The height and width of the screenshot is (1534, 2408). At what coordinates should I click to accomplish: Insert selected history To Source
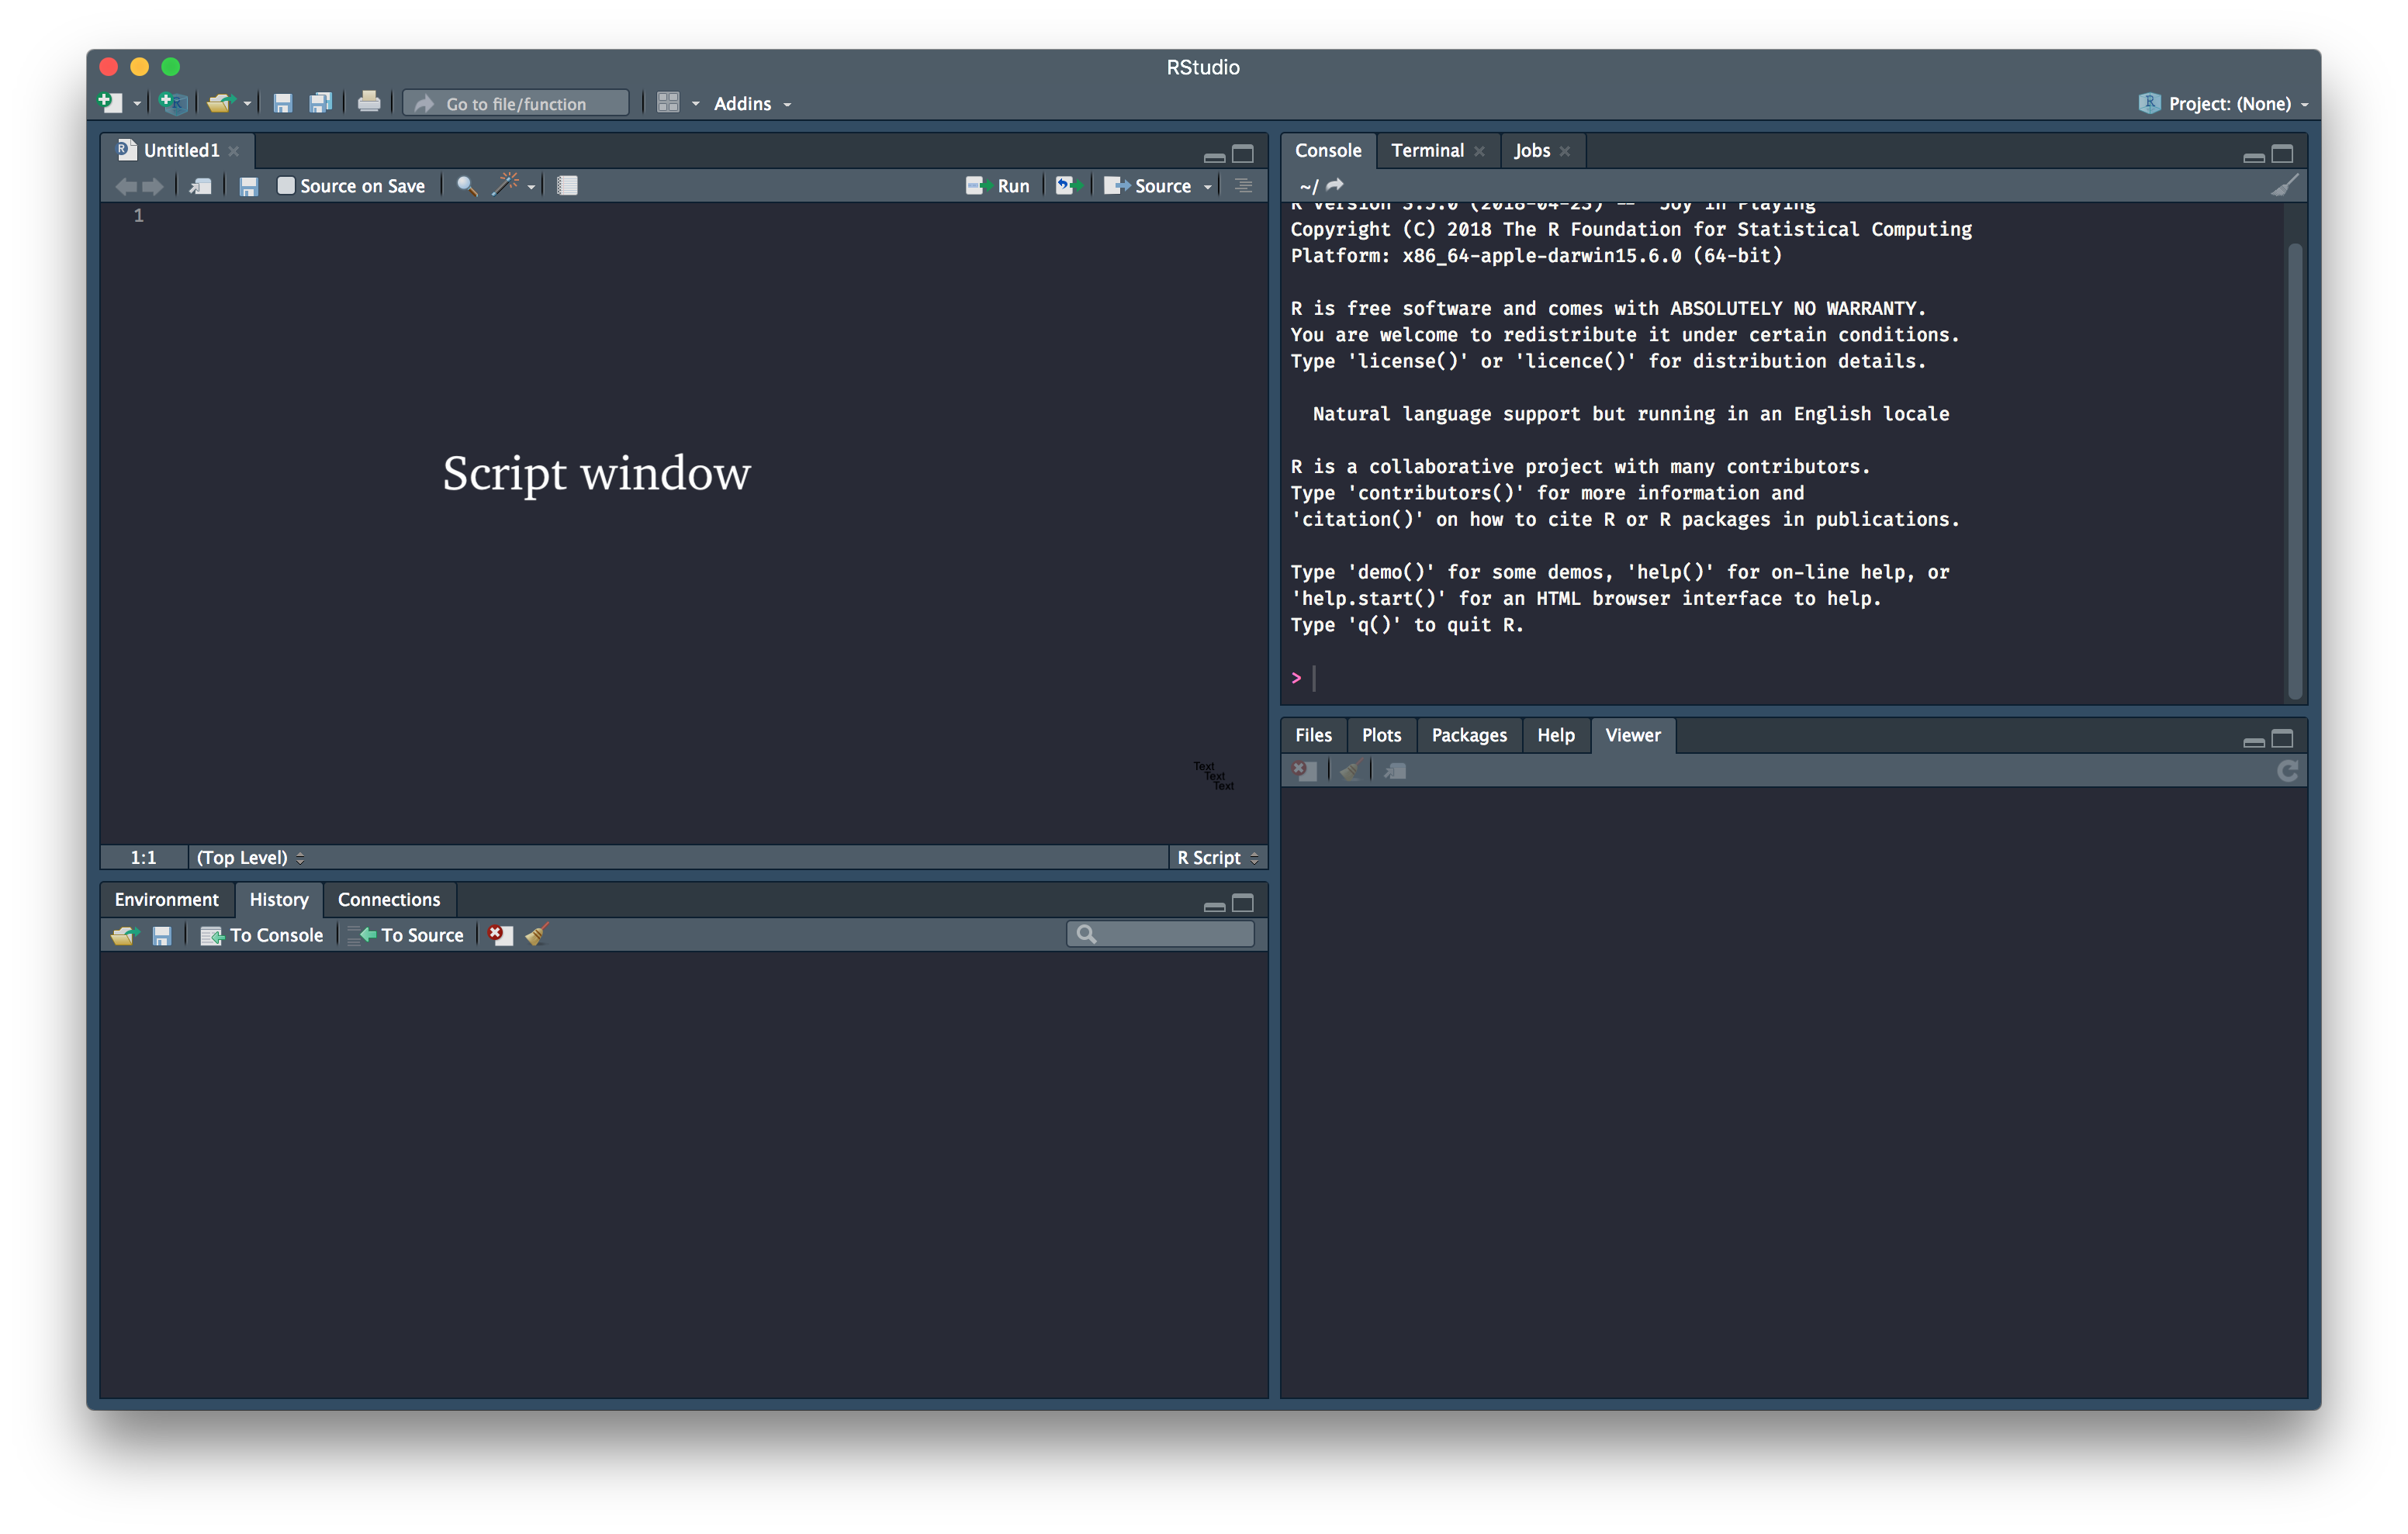(407, 936)
